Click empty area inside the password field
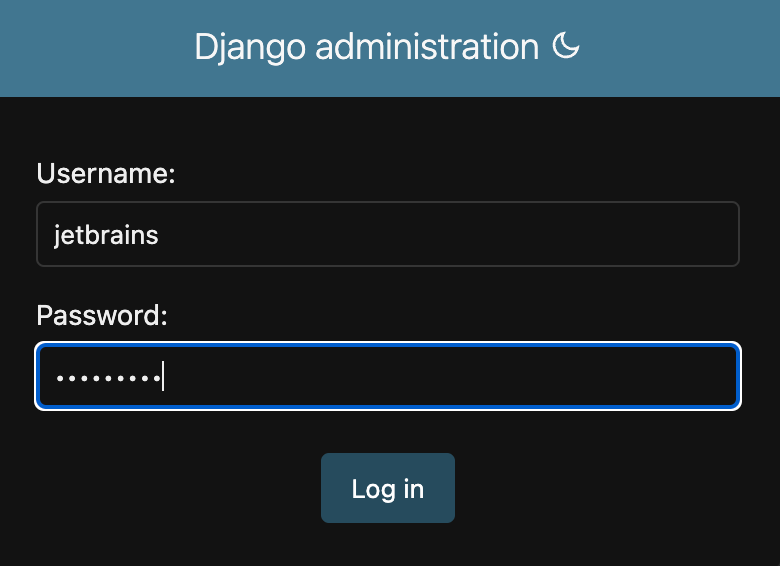 point(448,377)
